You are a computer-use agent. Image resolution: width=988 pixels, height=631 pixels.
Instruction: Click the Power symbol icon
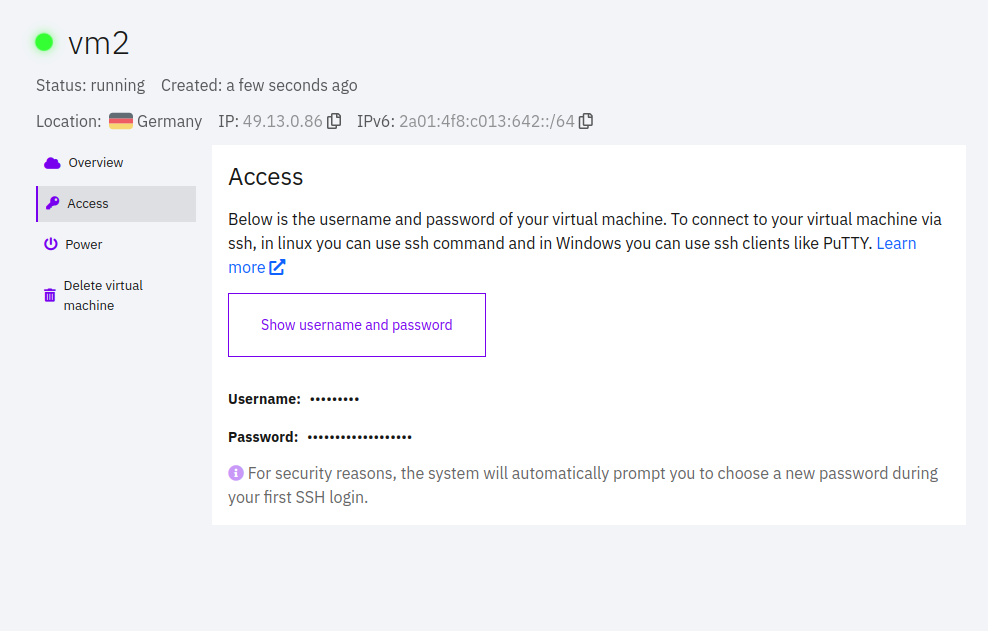click(51, 244)
